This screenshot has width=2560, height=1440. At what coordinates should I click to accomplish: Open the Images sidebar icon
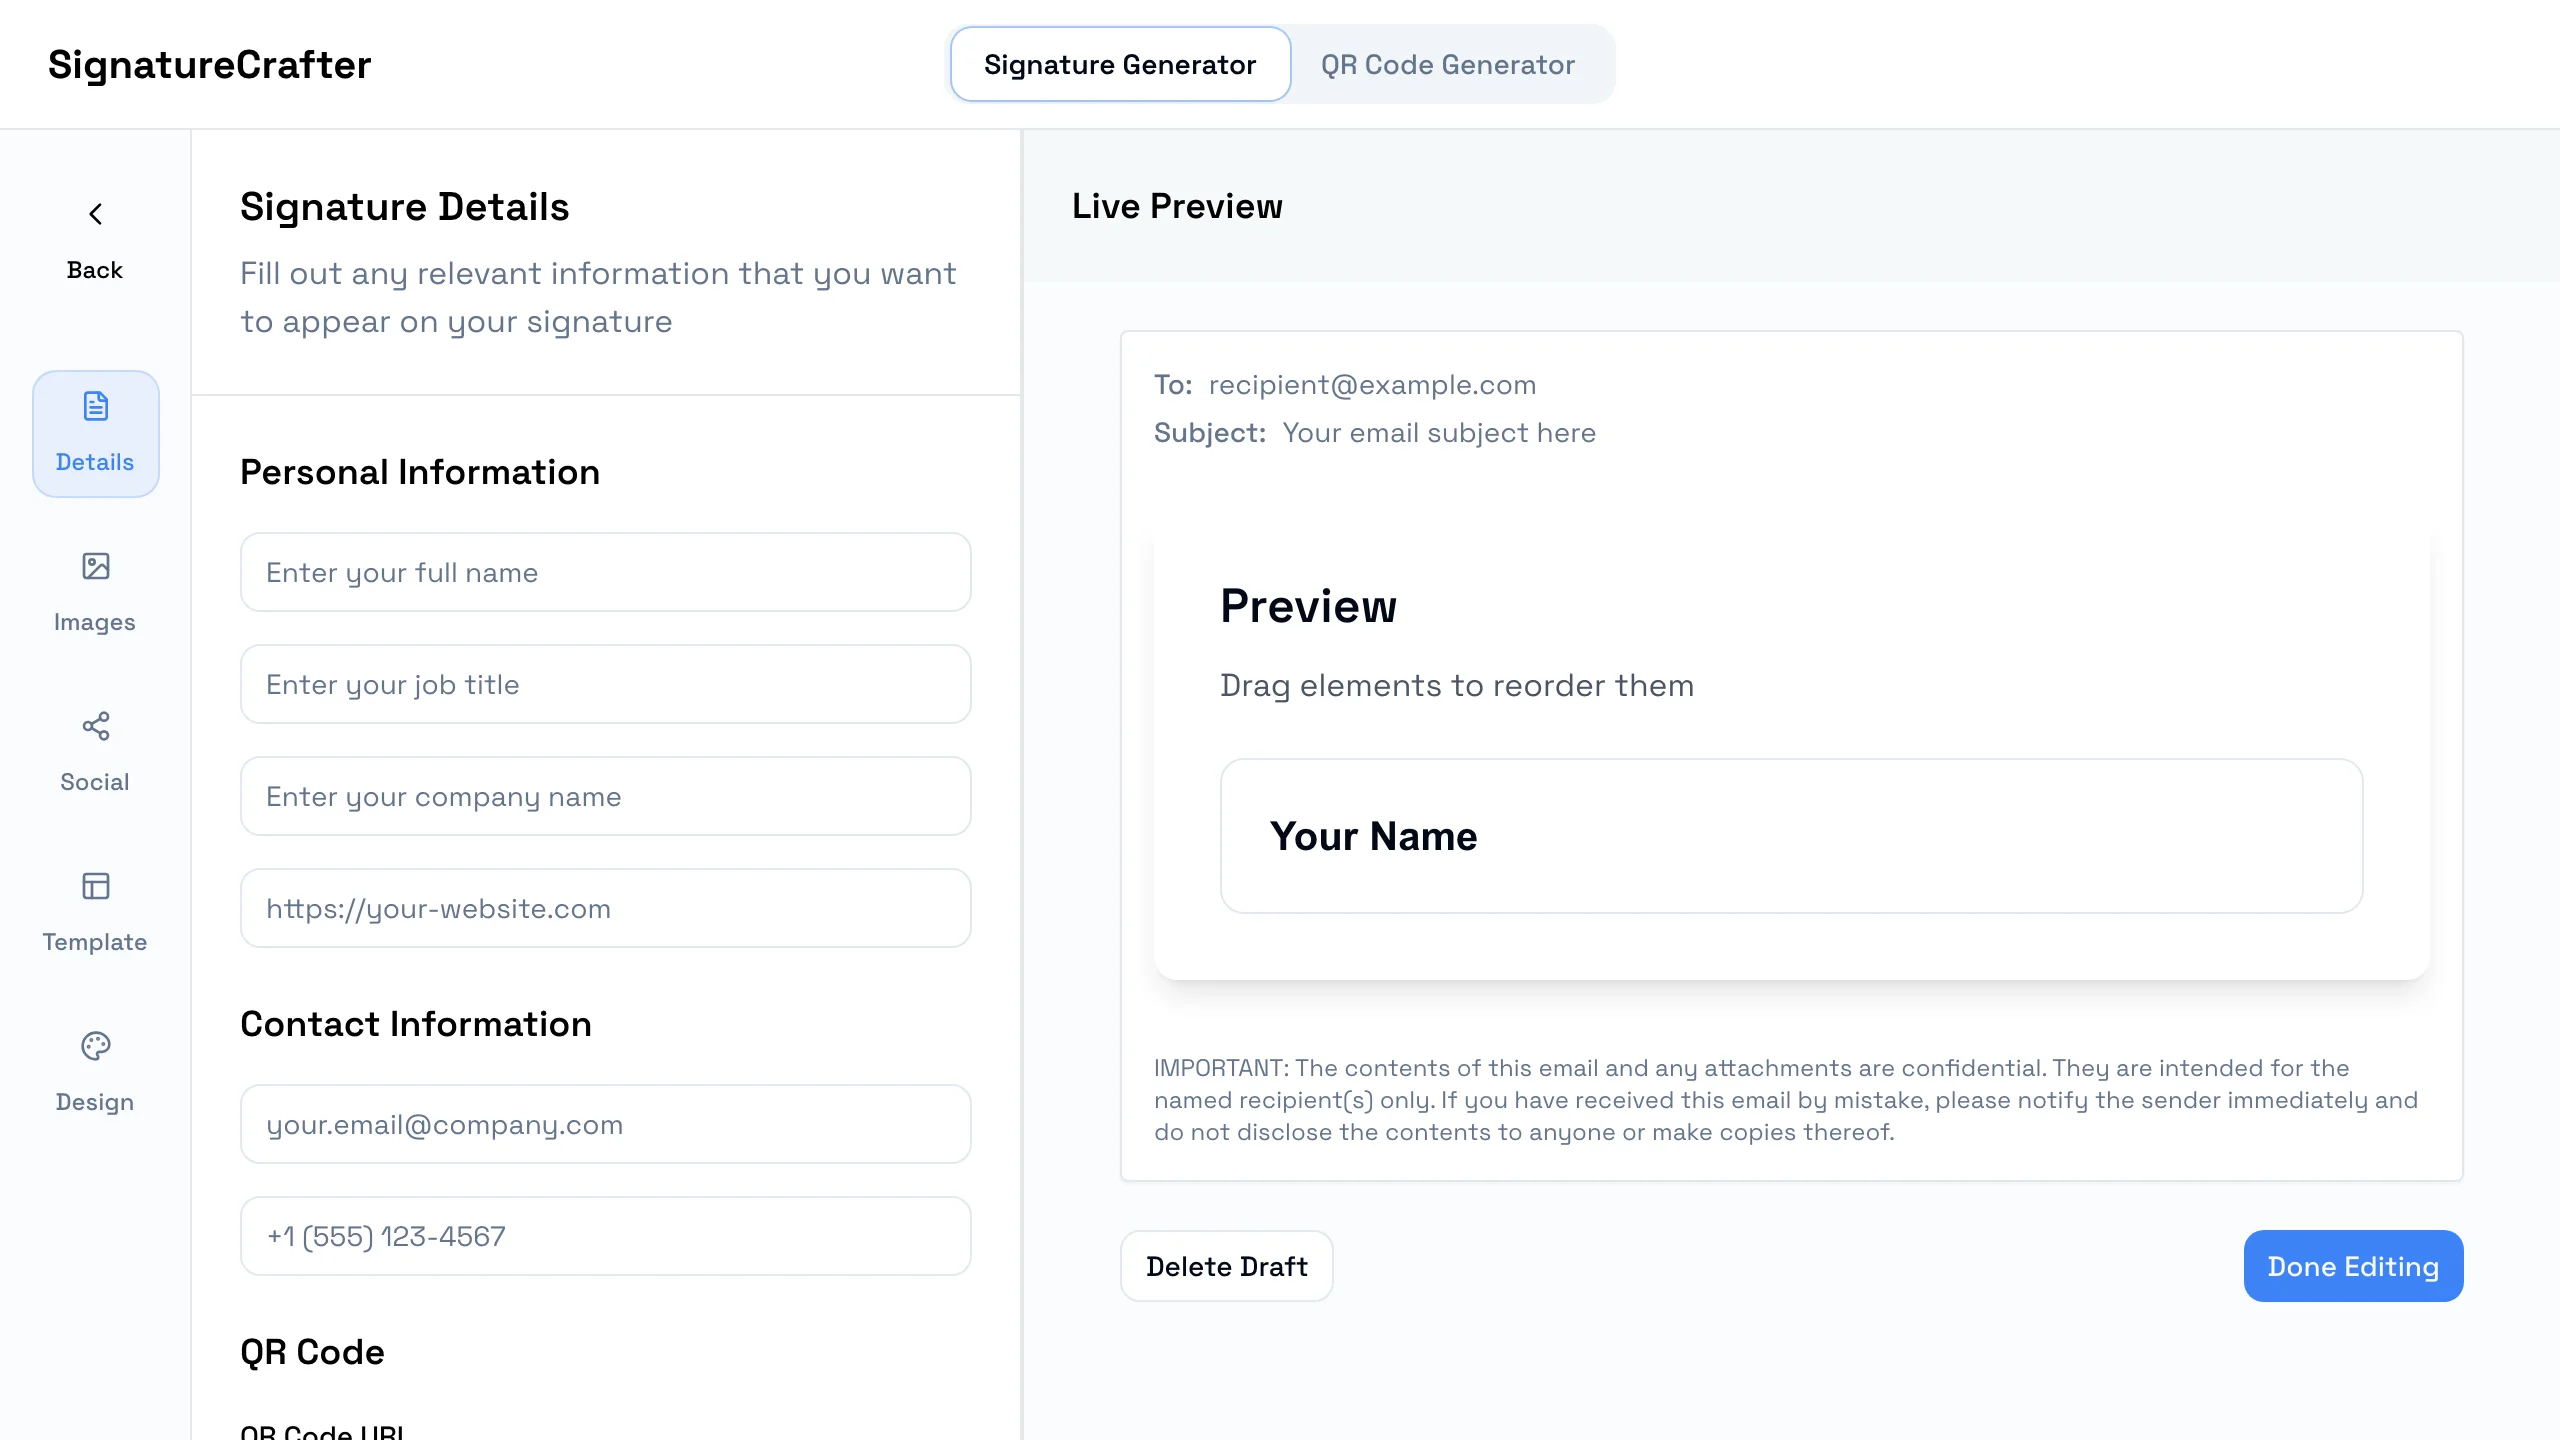pyautogui.click(x=95, y=590)
